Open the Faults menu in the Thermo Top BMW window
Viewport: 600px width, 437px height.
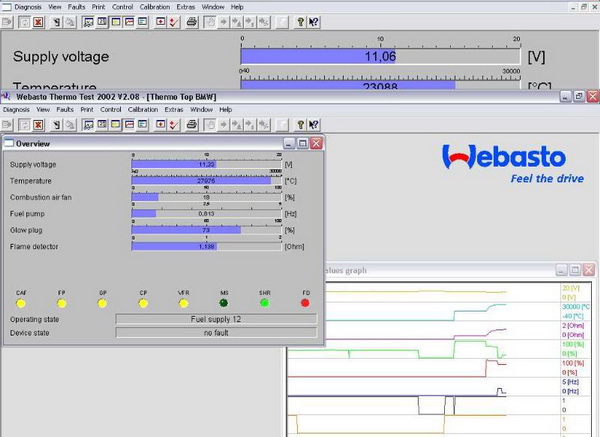tap(65, 109)
